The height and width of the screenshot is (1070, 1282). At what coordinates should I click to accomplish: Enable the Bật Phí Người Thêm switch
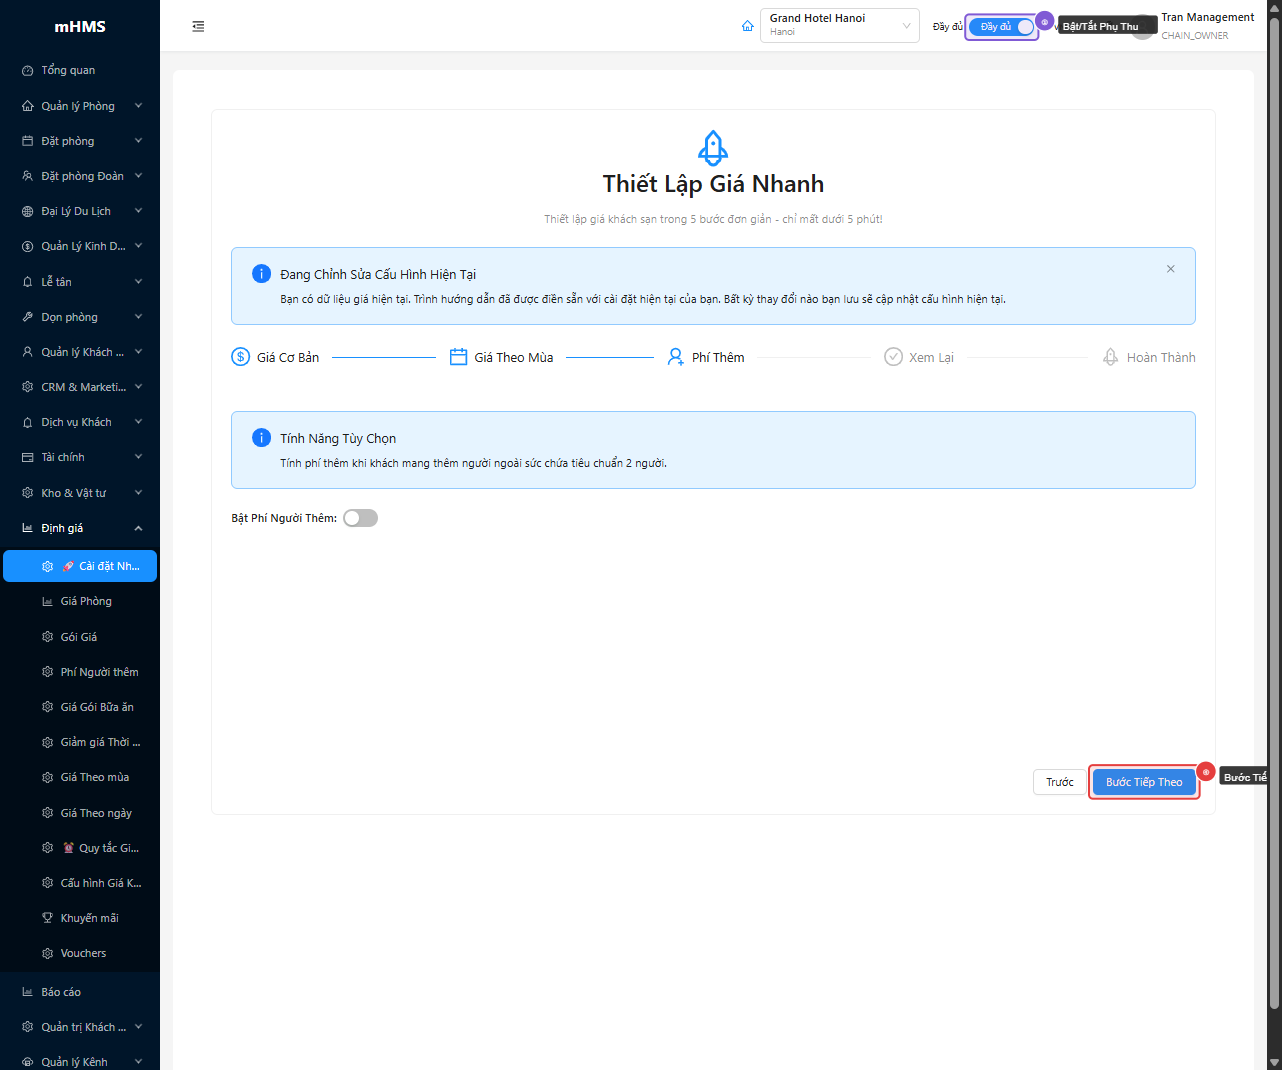pos(360,518)
